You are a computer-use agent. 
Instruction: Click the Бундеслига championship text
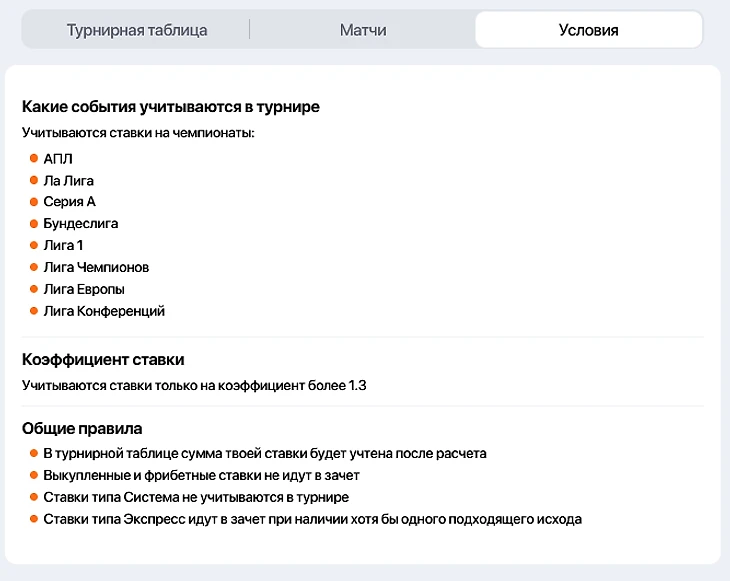tap(81, 224)
